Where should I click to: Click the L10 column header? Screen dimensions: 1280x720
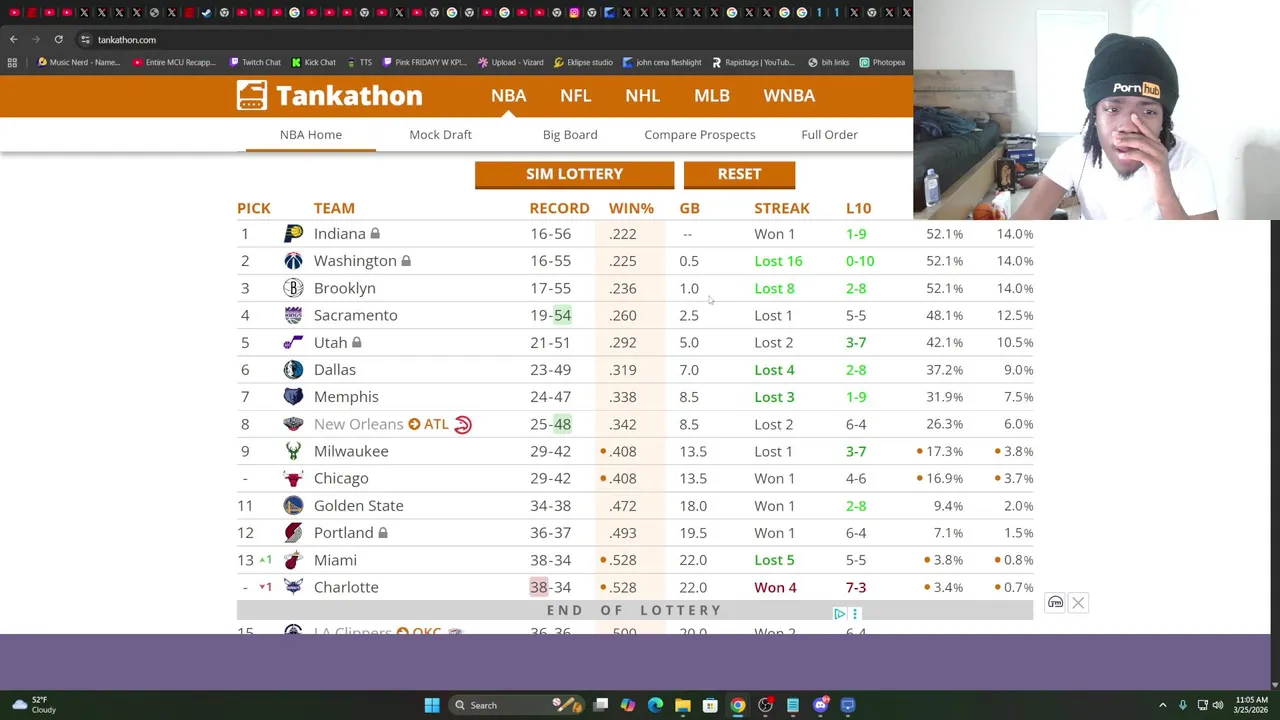858,208
